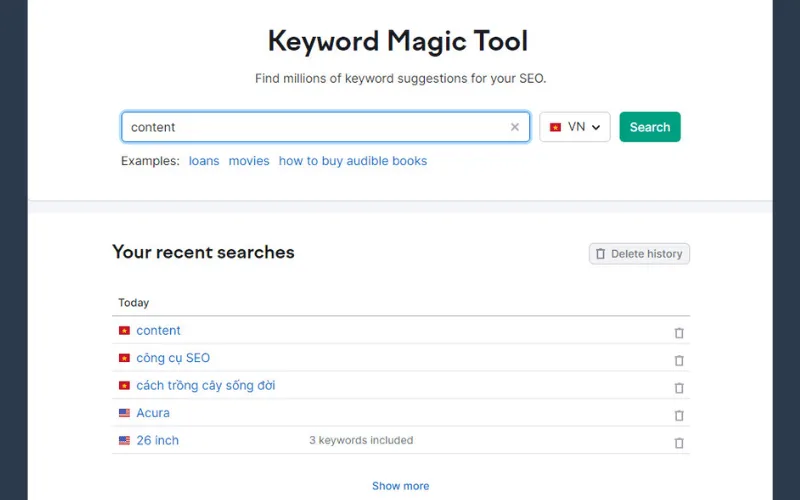Delete công cụ SEO search with trash icon

[679, 360]
